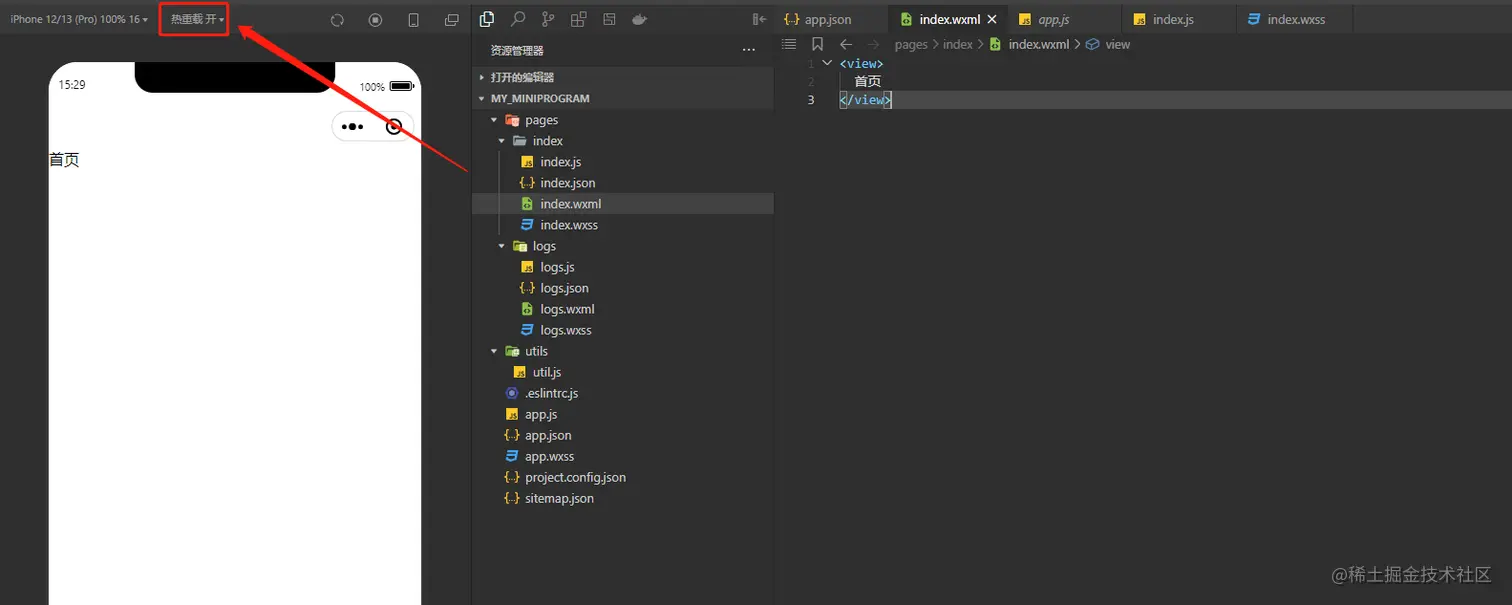Toggle the 热重载 开 hot reload dropdown
1512x605 pixels.
click(x=197, y=19)
